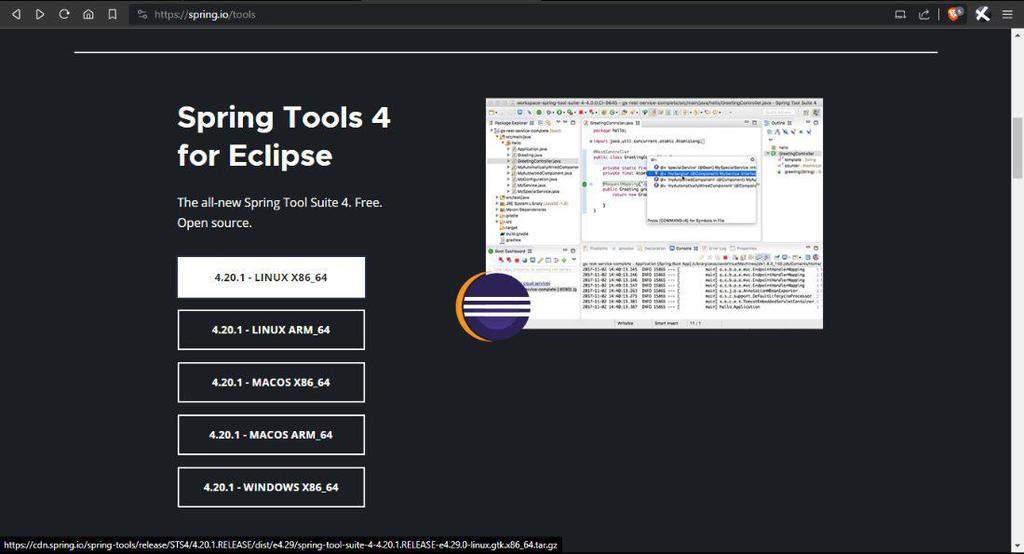Image resolution: width=1024 pixels, height=554 pixels.
Task: Open the browser hamburger menu
Action: tap(1008, 14)
